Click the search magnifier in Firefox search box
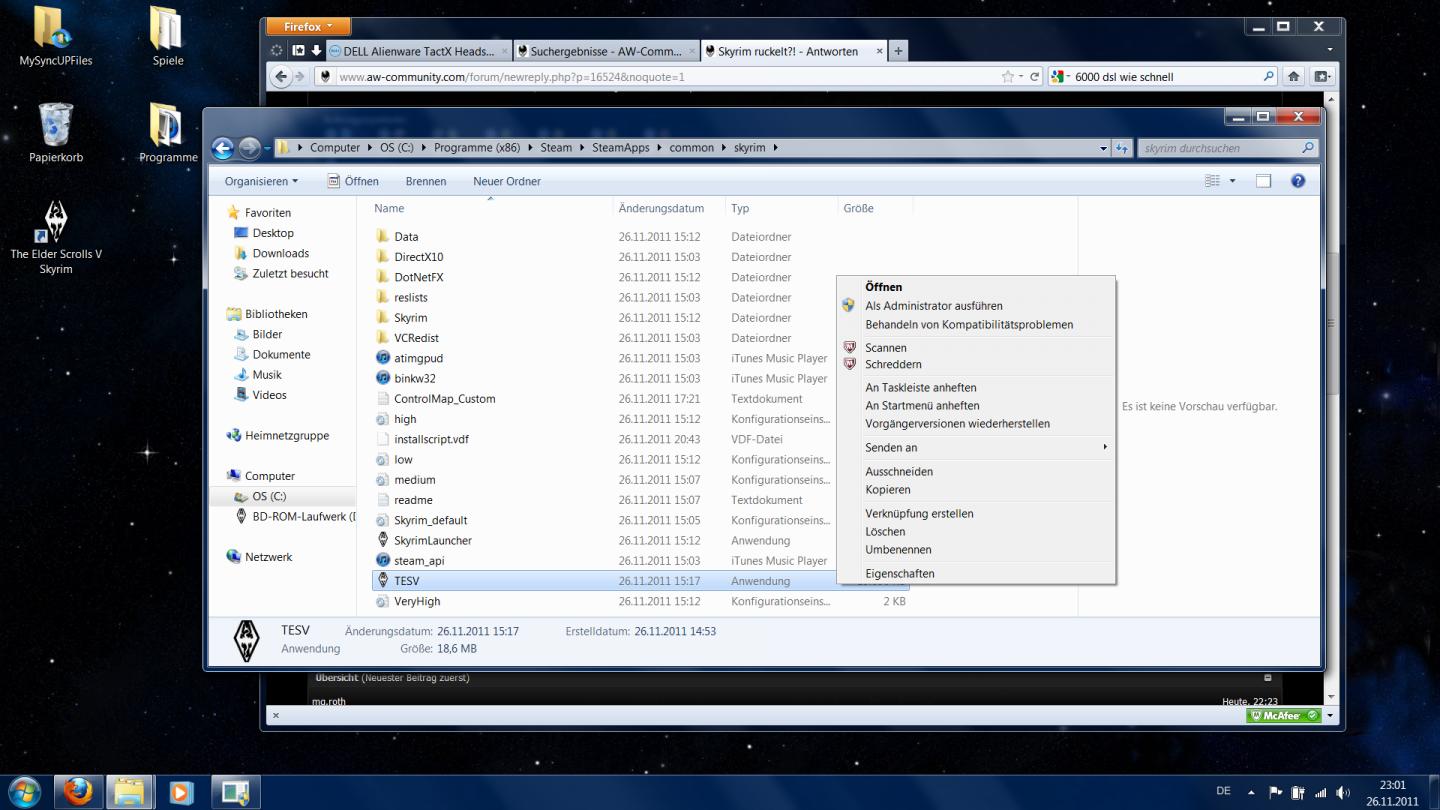This screenshot has width=1440, height=810. pyautogui.click(x=1268, y=76)
